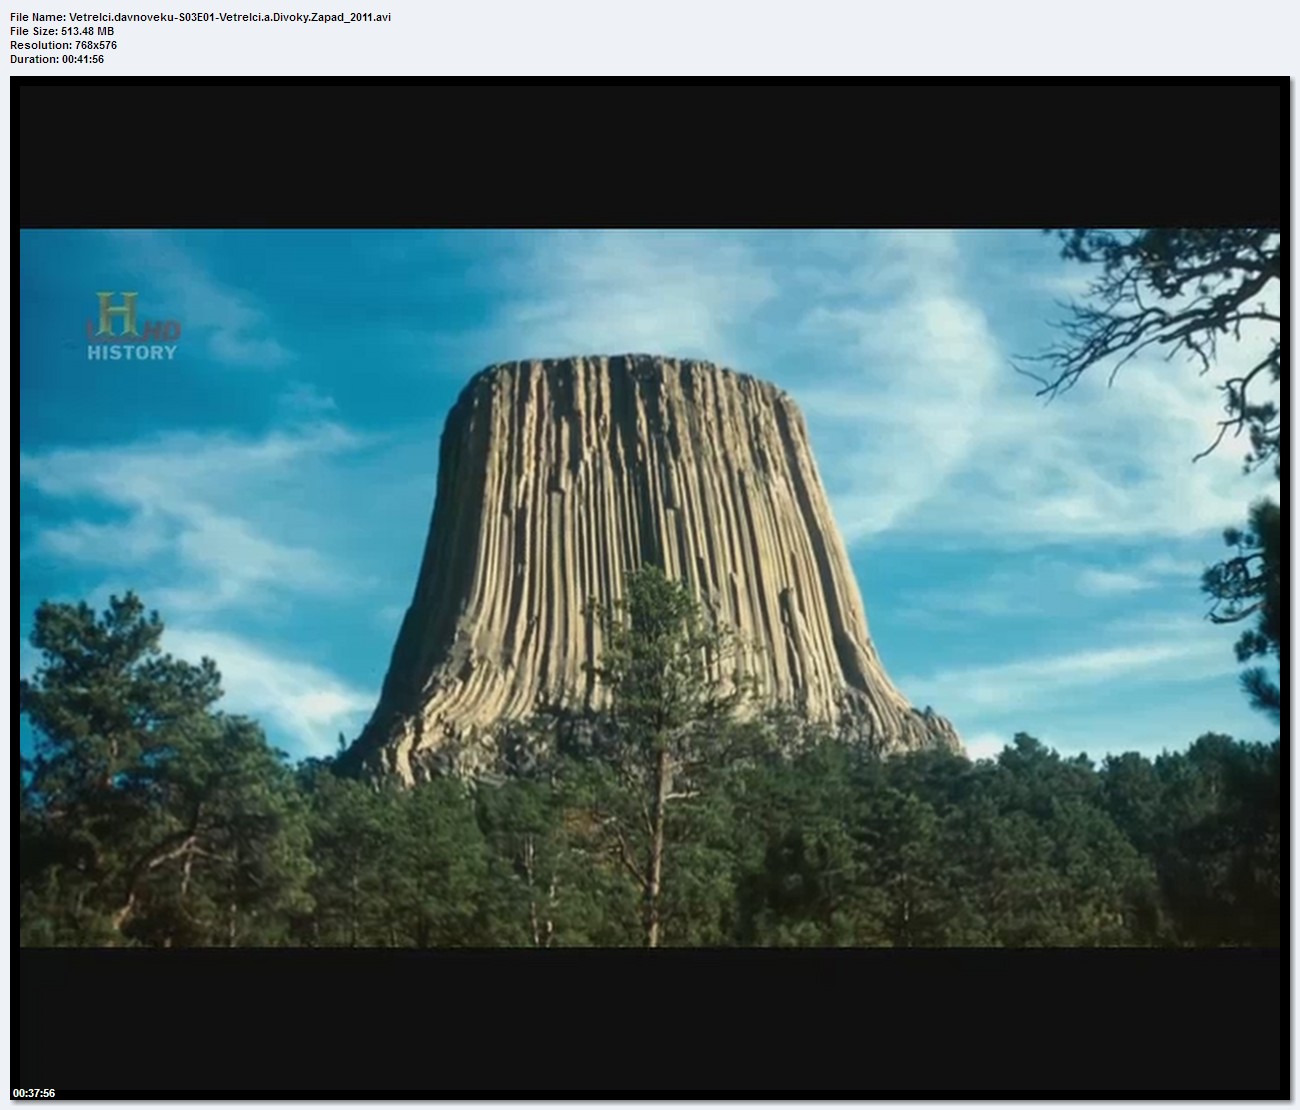Select the 513.48 MB file size value
The height and width of the screenshot is (1110, 1300).
pyautogui.click(x=88, y=31)
